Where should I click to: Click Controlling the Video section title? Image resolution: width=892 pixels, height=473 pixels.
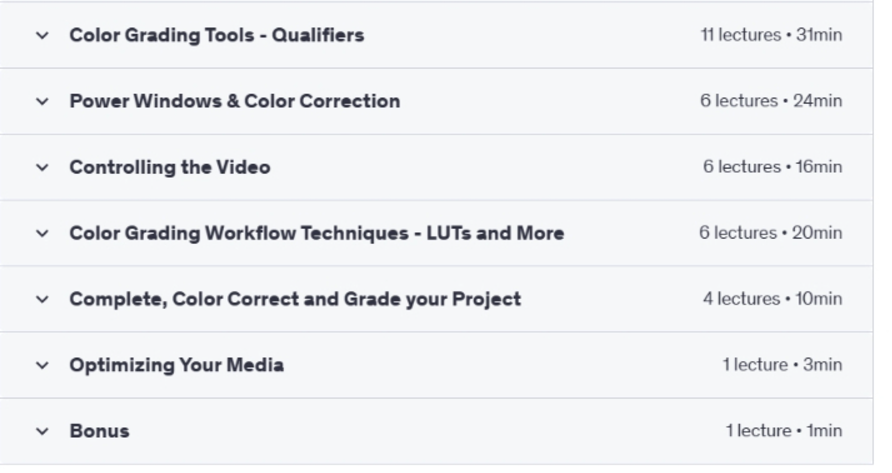tap(170, 167)
